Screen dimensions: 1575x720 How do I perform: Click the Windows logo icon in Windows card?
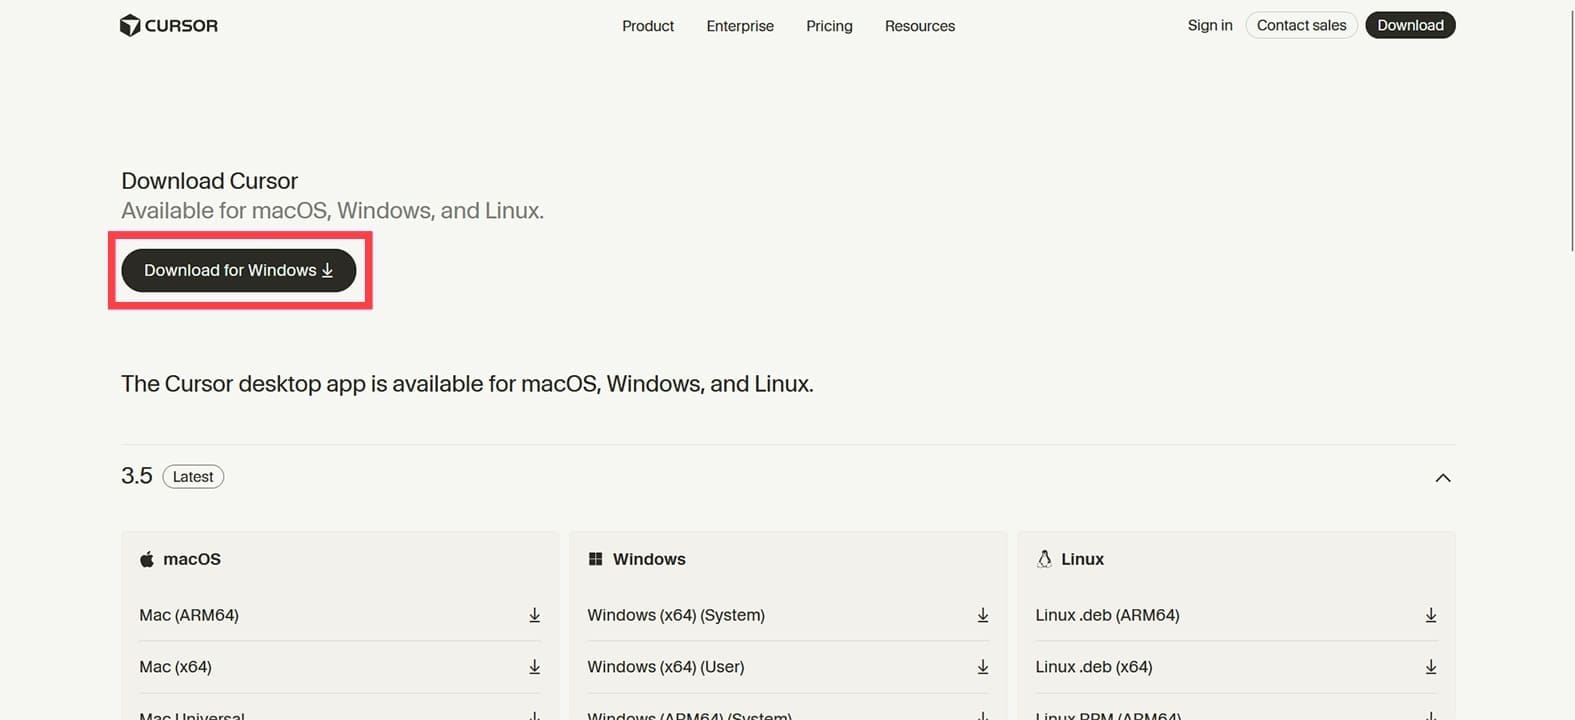point(595,559)
